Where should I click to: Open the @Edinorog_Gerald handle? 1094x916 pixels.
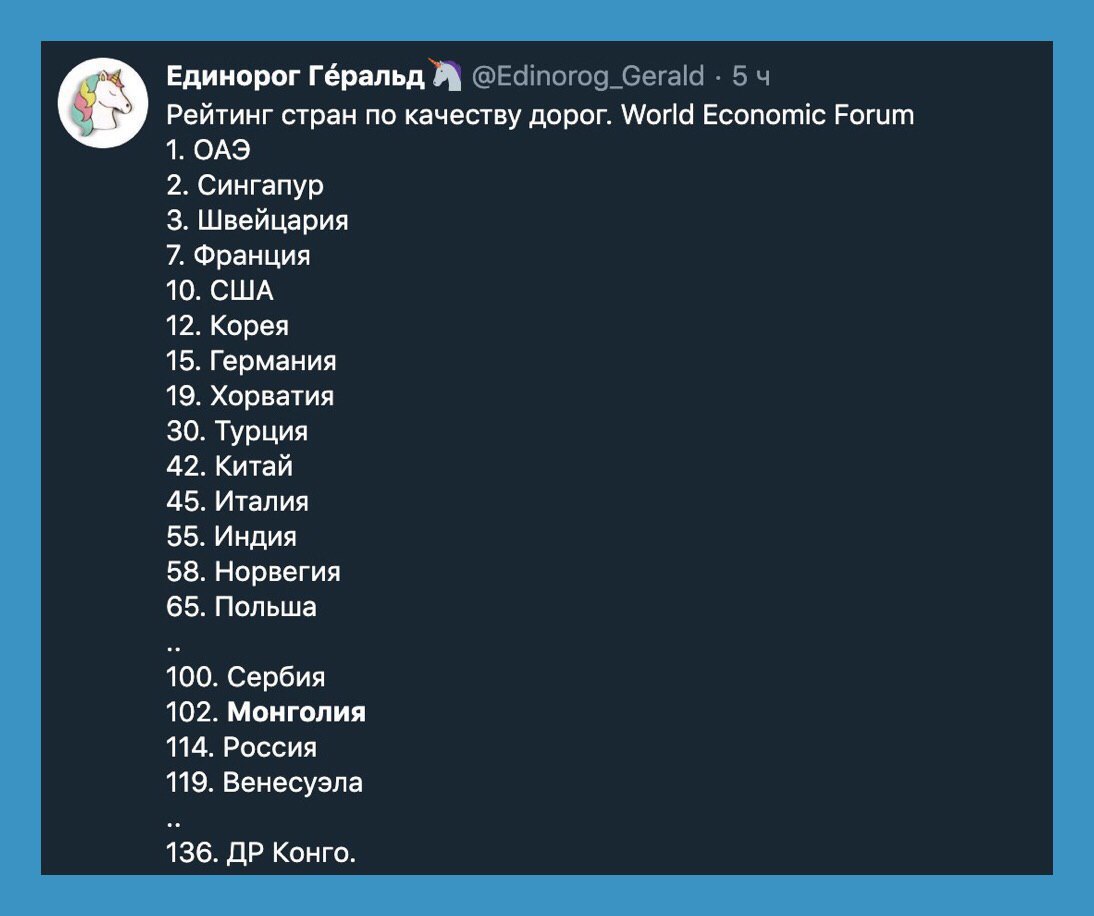tap(588, 76)
